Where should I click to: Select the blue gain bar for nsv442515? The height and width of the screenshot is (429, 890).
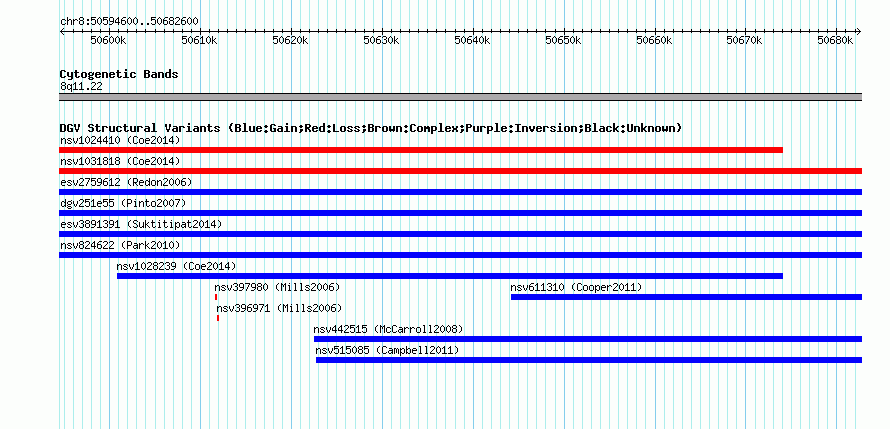click(x=588, y=339)
